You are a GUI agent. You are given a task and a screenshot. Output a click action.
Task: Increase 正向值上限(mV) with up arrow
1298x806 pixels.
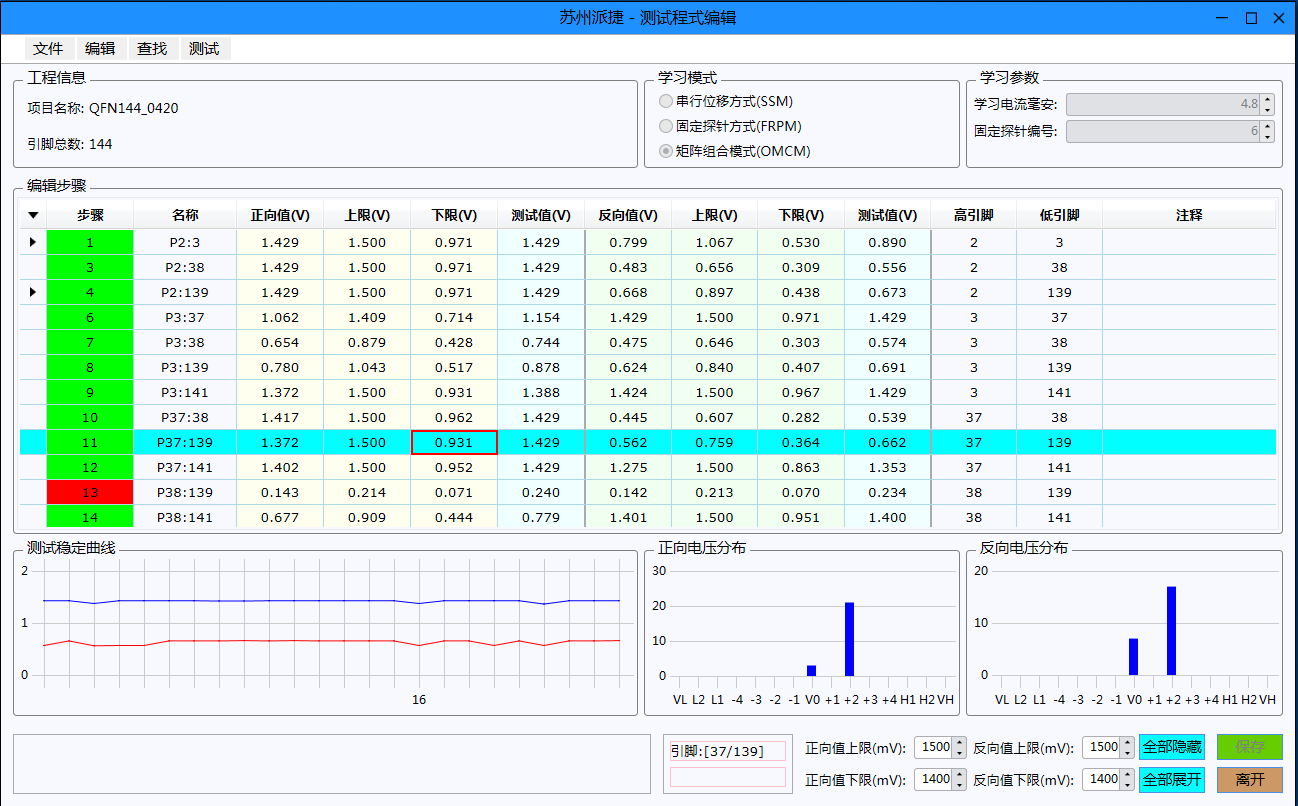point(960,742)
